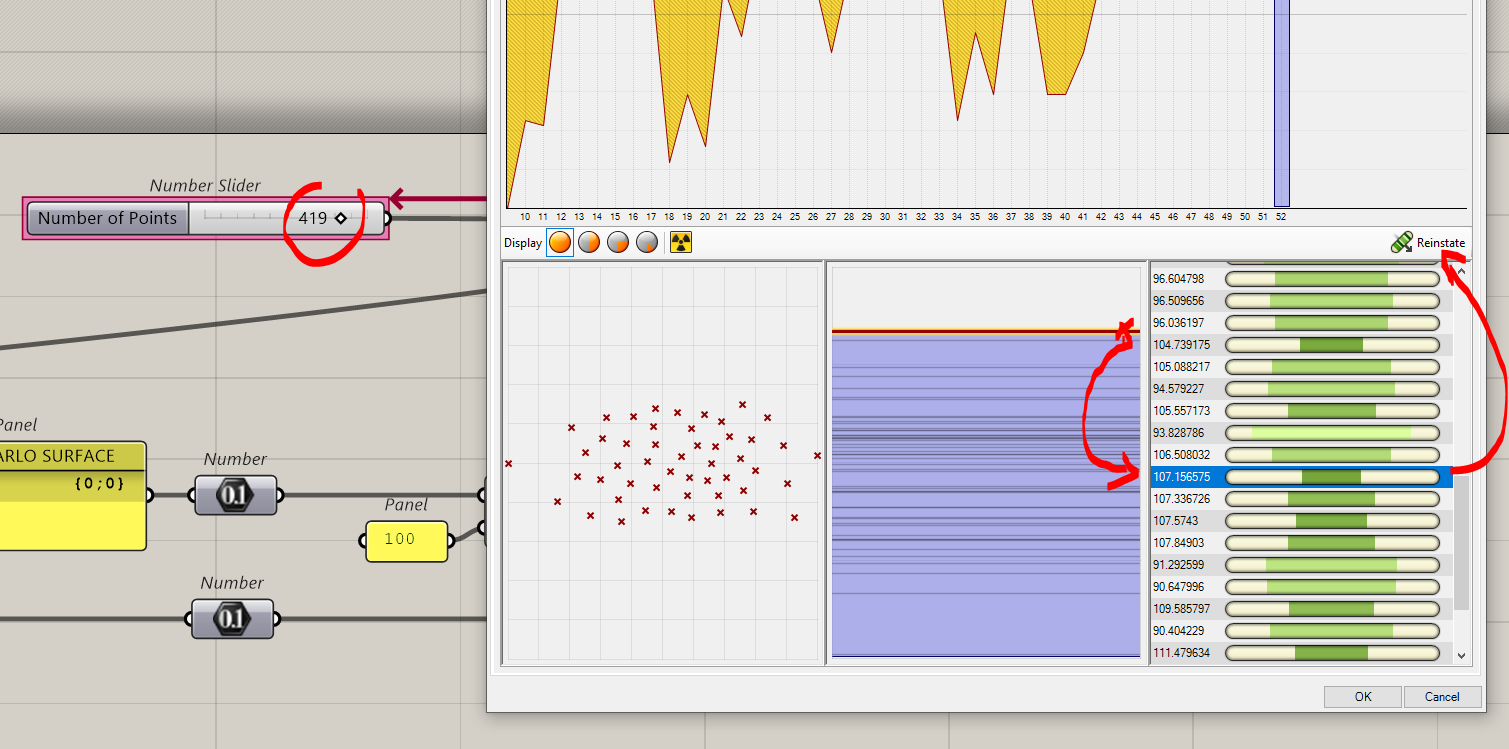Screen dimensions: 1509x749
Task: Click the slider value 419
Action: pyautogui.click(x=313, y=218)
